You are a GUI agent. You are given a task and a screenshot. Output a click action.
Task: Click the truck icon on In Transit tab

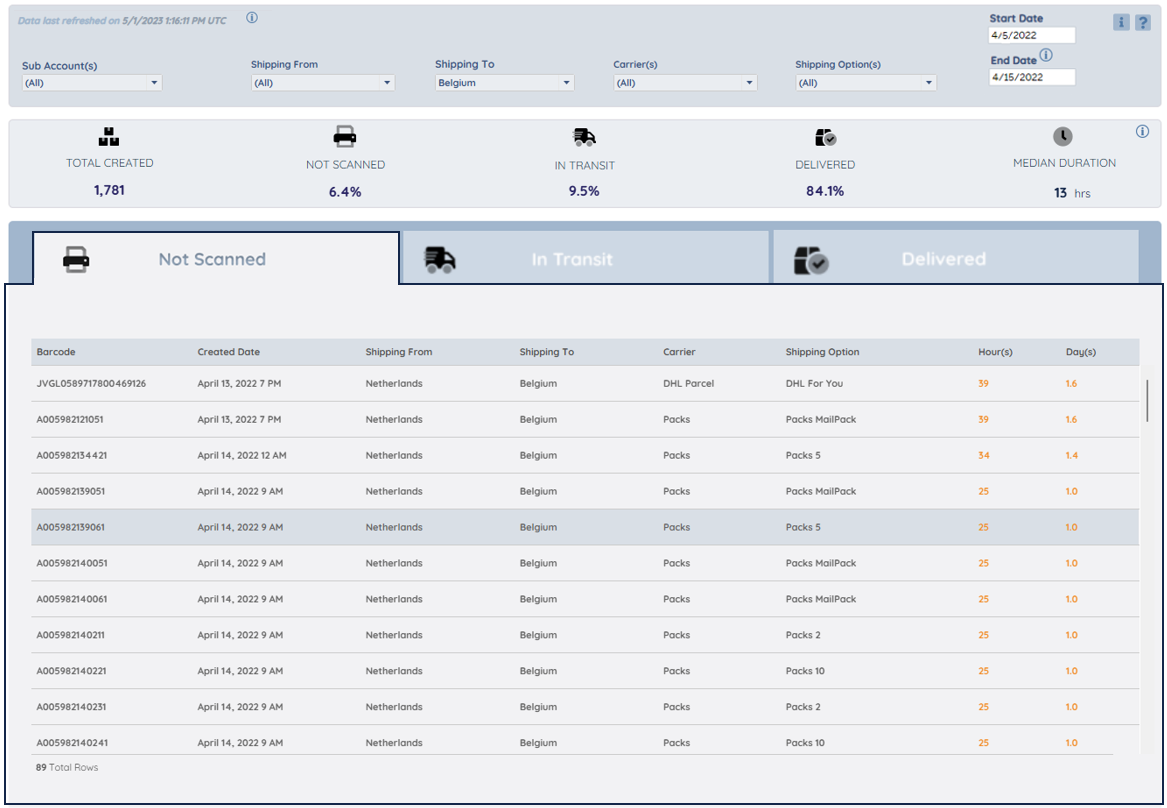(x=440, y=260)
